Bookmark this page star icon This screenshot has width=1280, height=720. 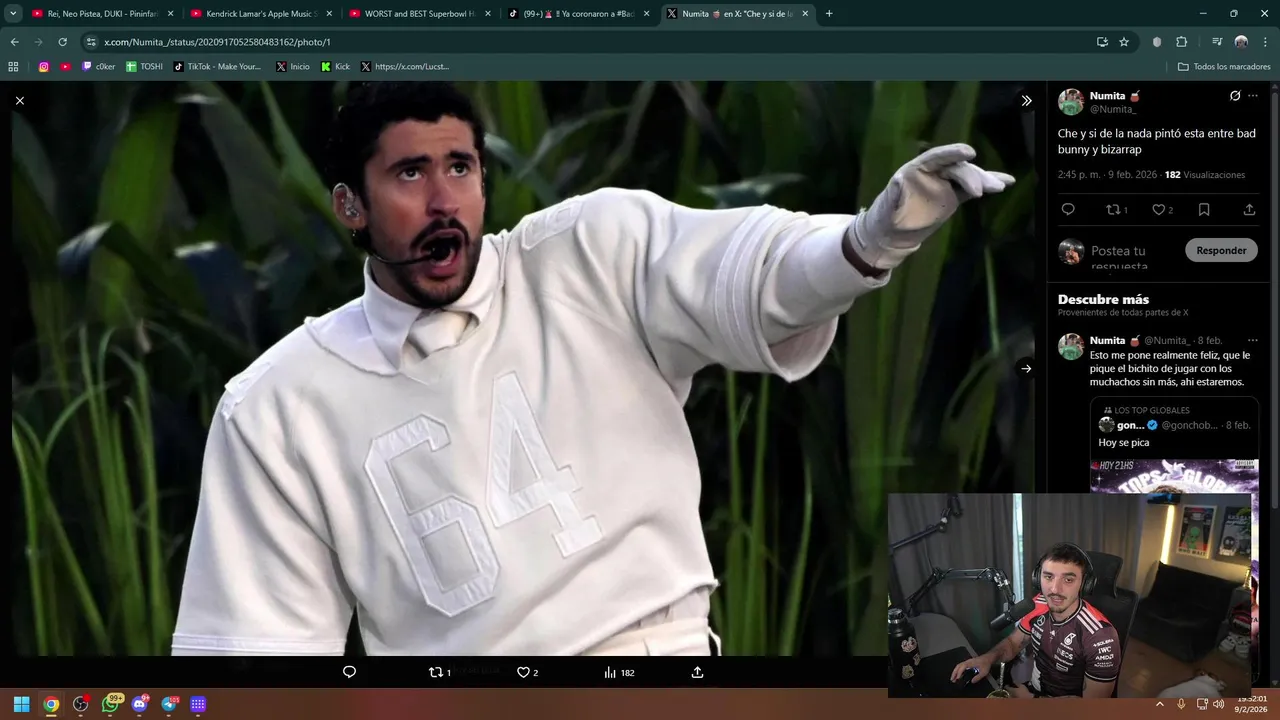(x=1124, y=42)
